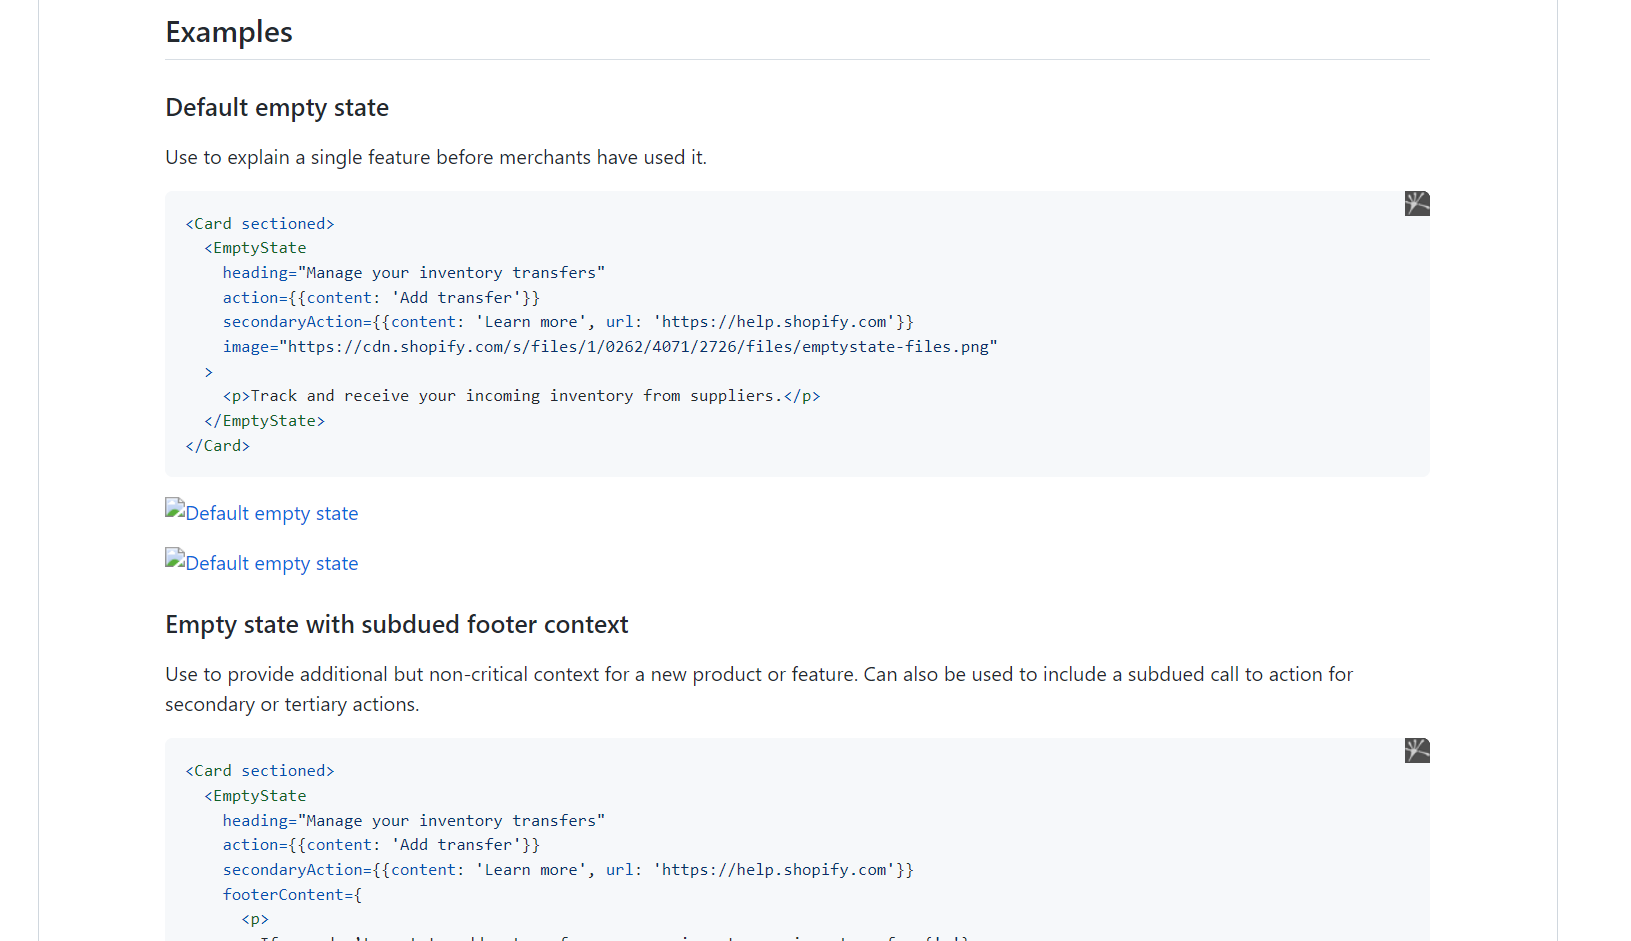Click the page scrollbar on the right edge
Viewport: 1631px width, 941px height.
point(1624,470)
